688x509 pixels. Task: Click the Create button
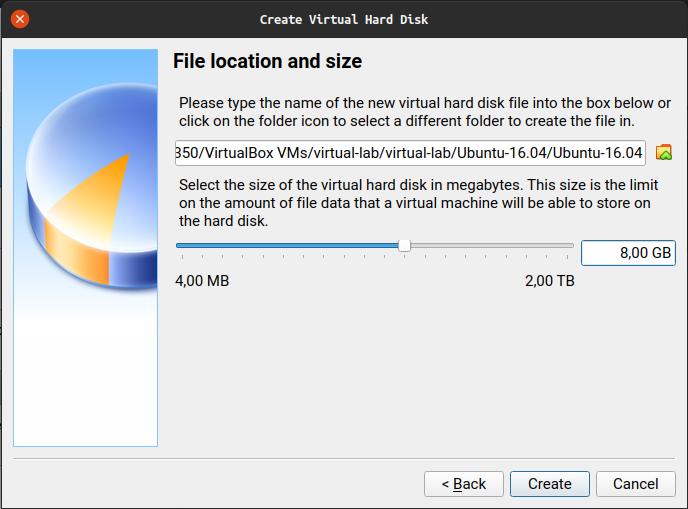[549, 484]
